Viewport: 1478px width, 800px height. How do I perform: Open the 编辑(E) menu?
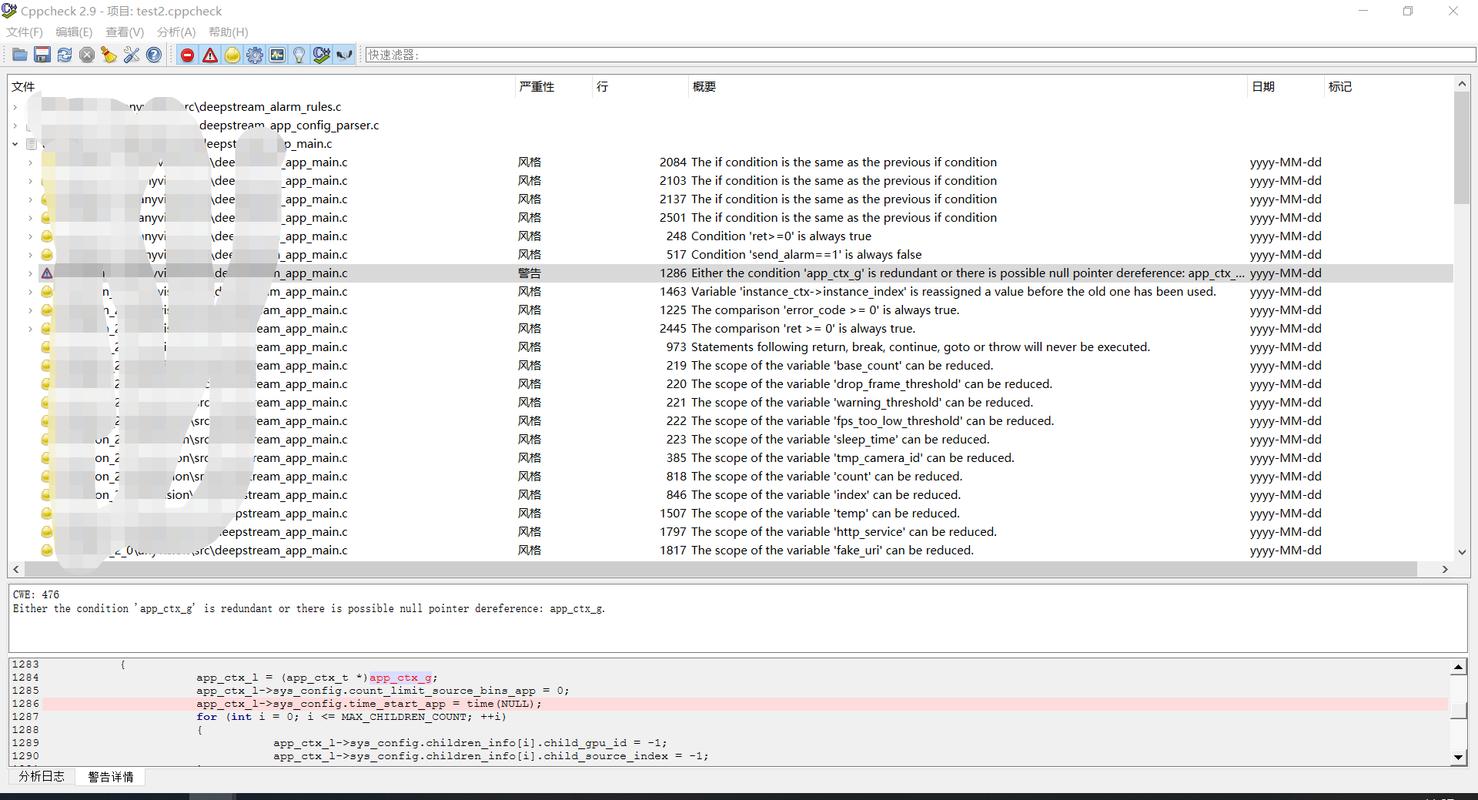pos(74,32)
